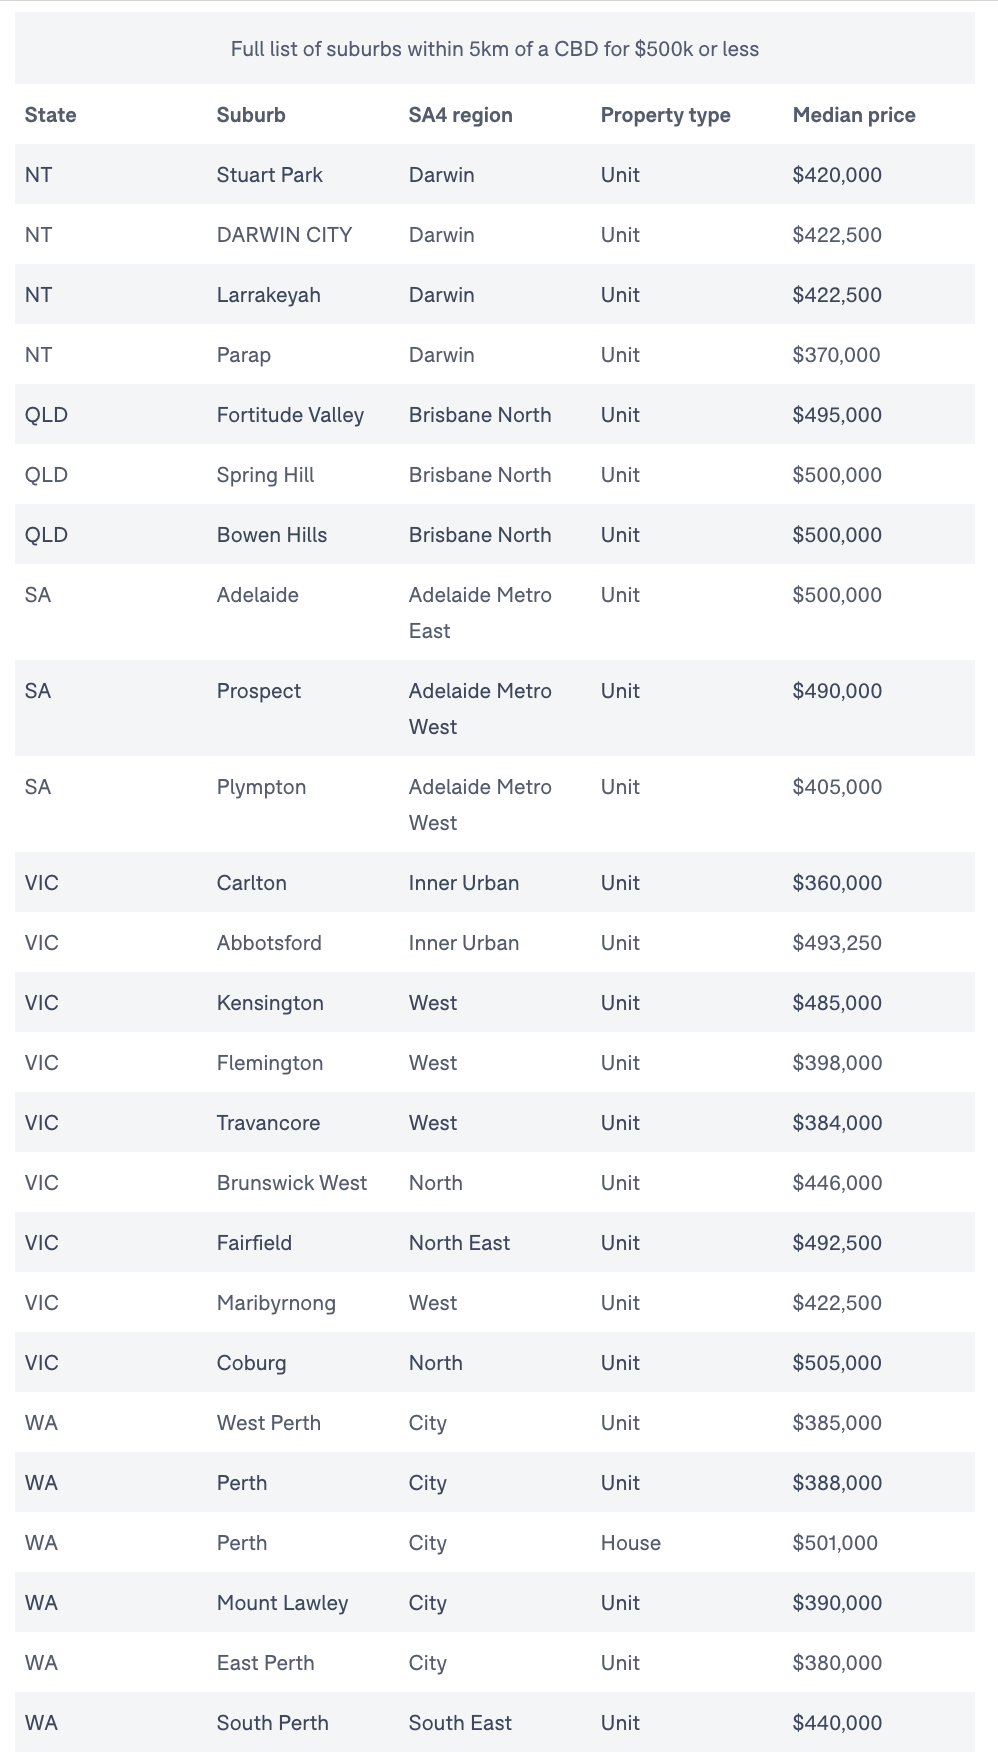Click the Fortitude Valley suburb entry

290,415
